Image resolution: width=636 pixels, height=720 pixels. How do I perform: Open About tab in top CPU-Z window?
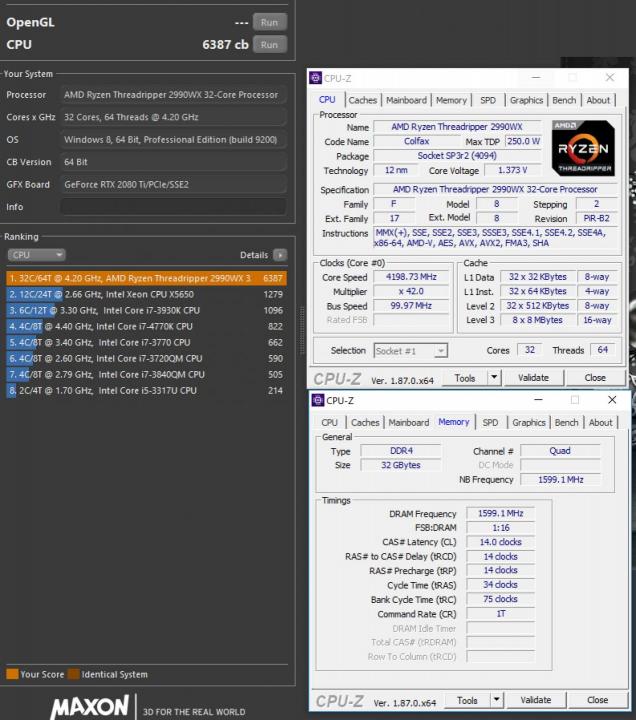pos(598,100)
